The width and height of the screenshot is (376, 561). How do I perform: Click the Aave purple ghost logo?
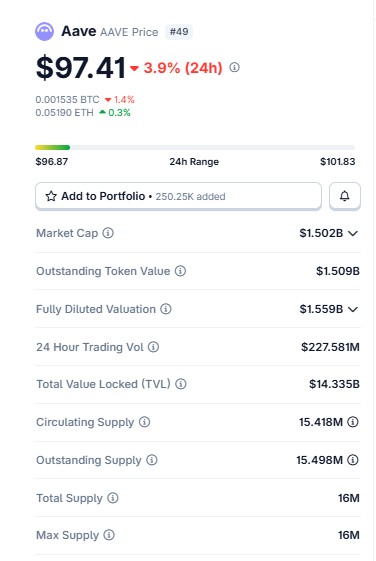pos(44,31)
